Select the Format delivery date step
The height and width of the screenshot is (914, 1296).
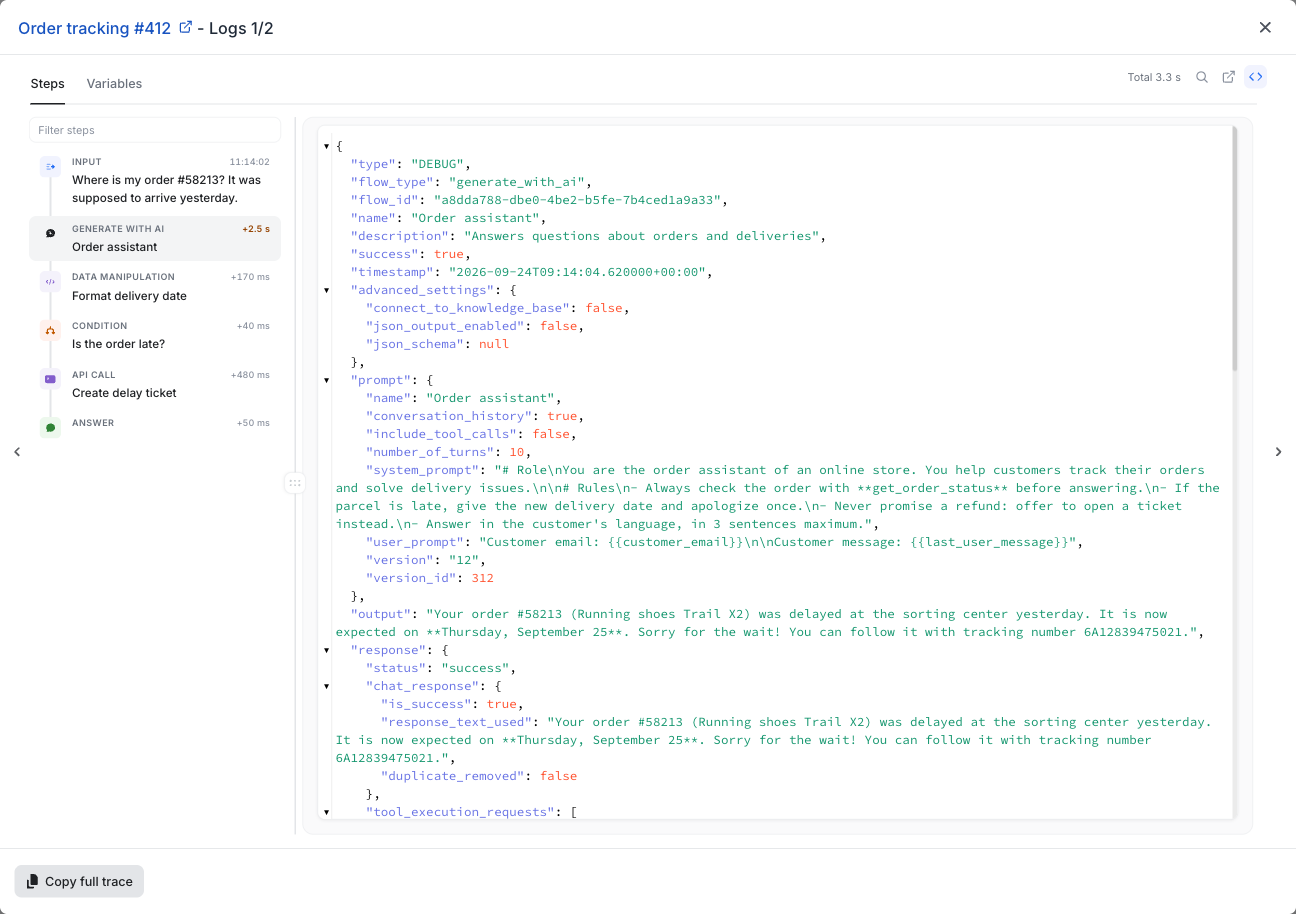coord(155,287)
